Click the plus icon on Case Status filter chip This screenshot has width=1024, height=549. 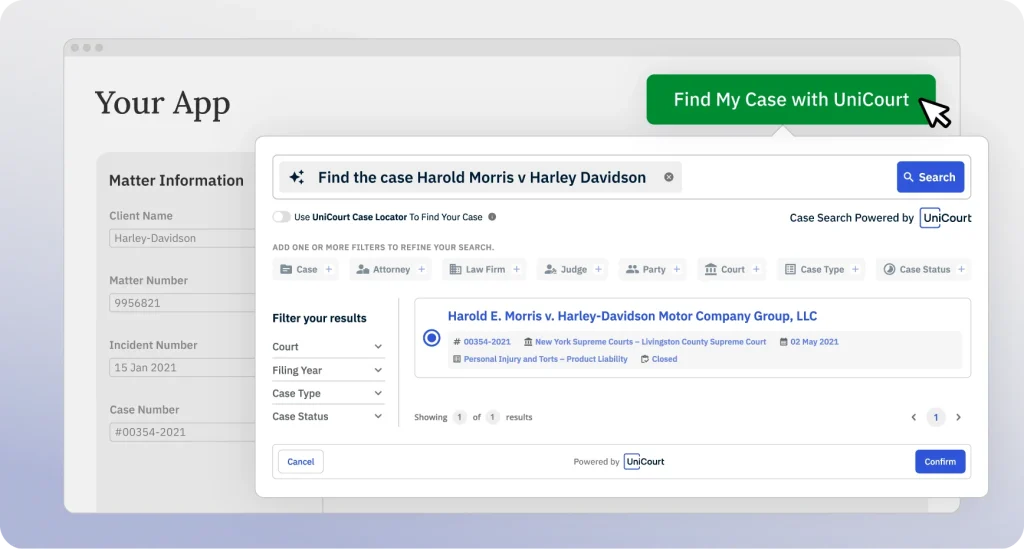point(961,269)
